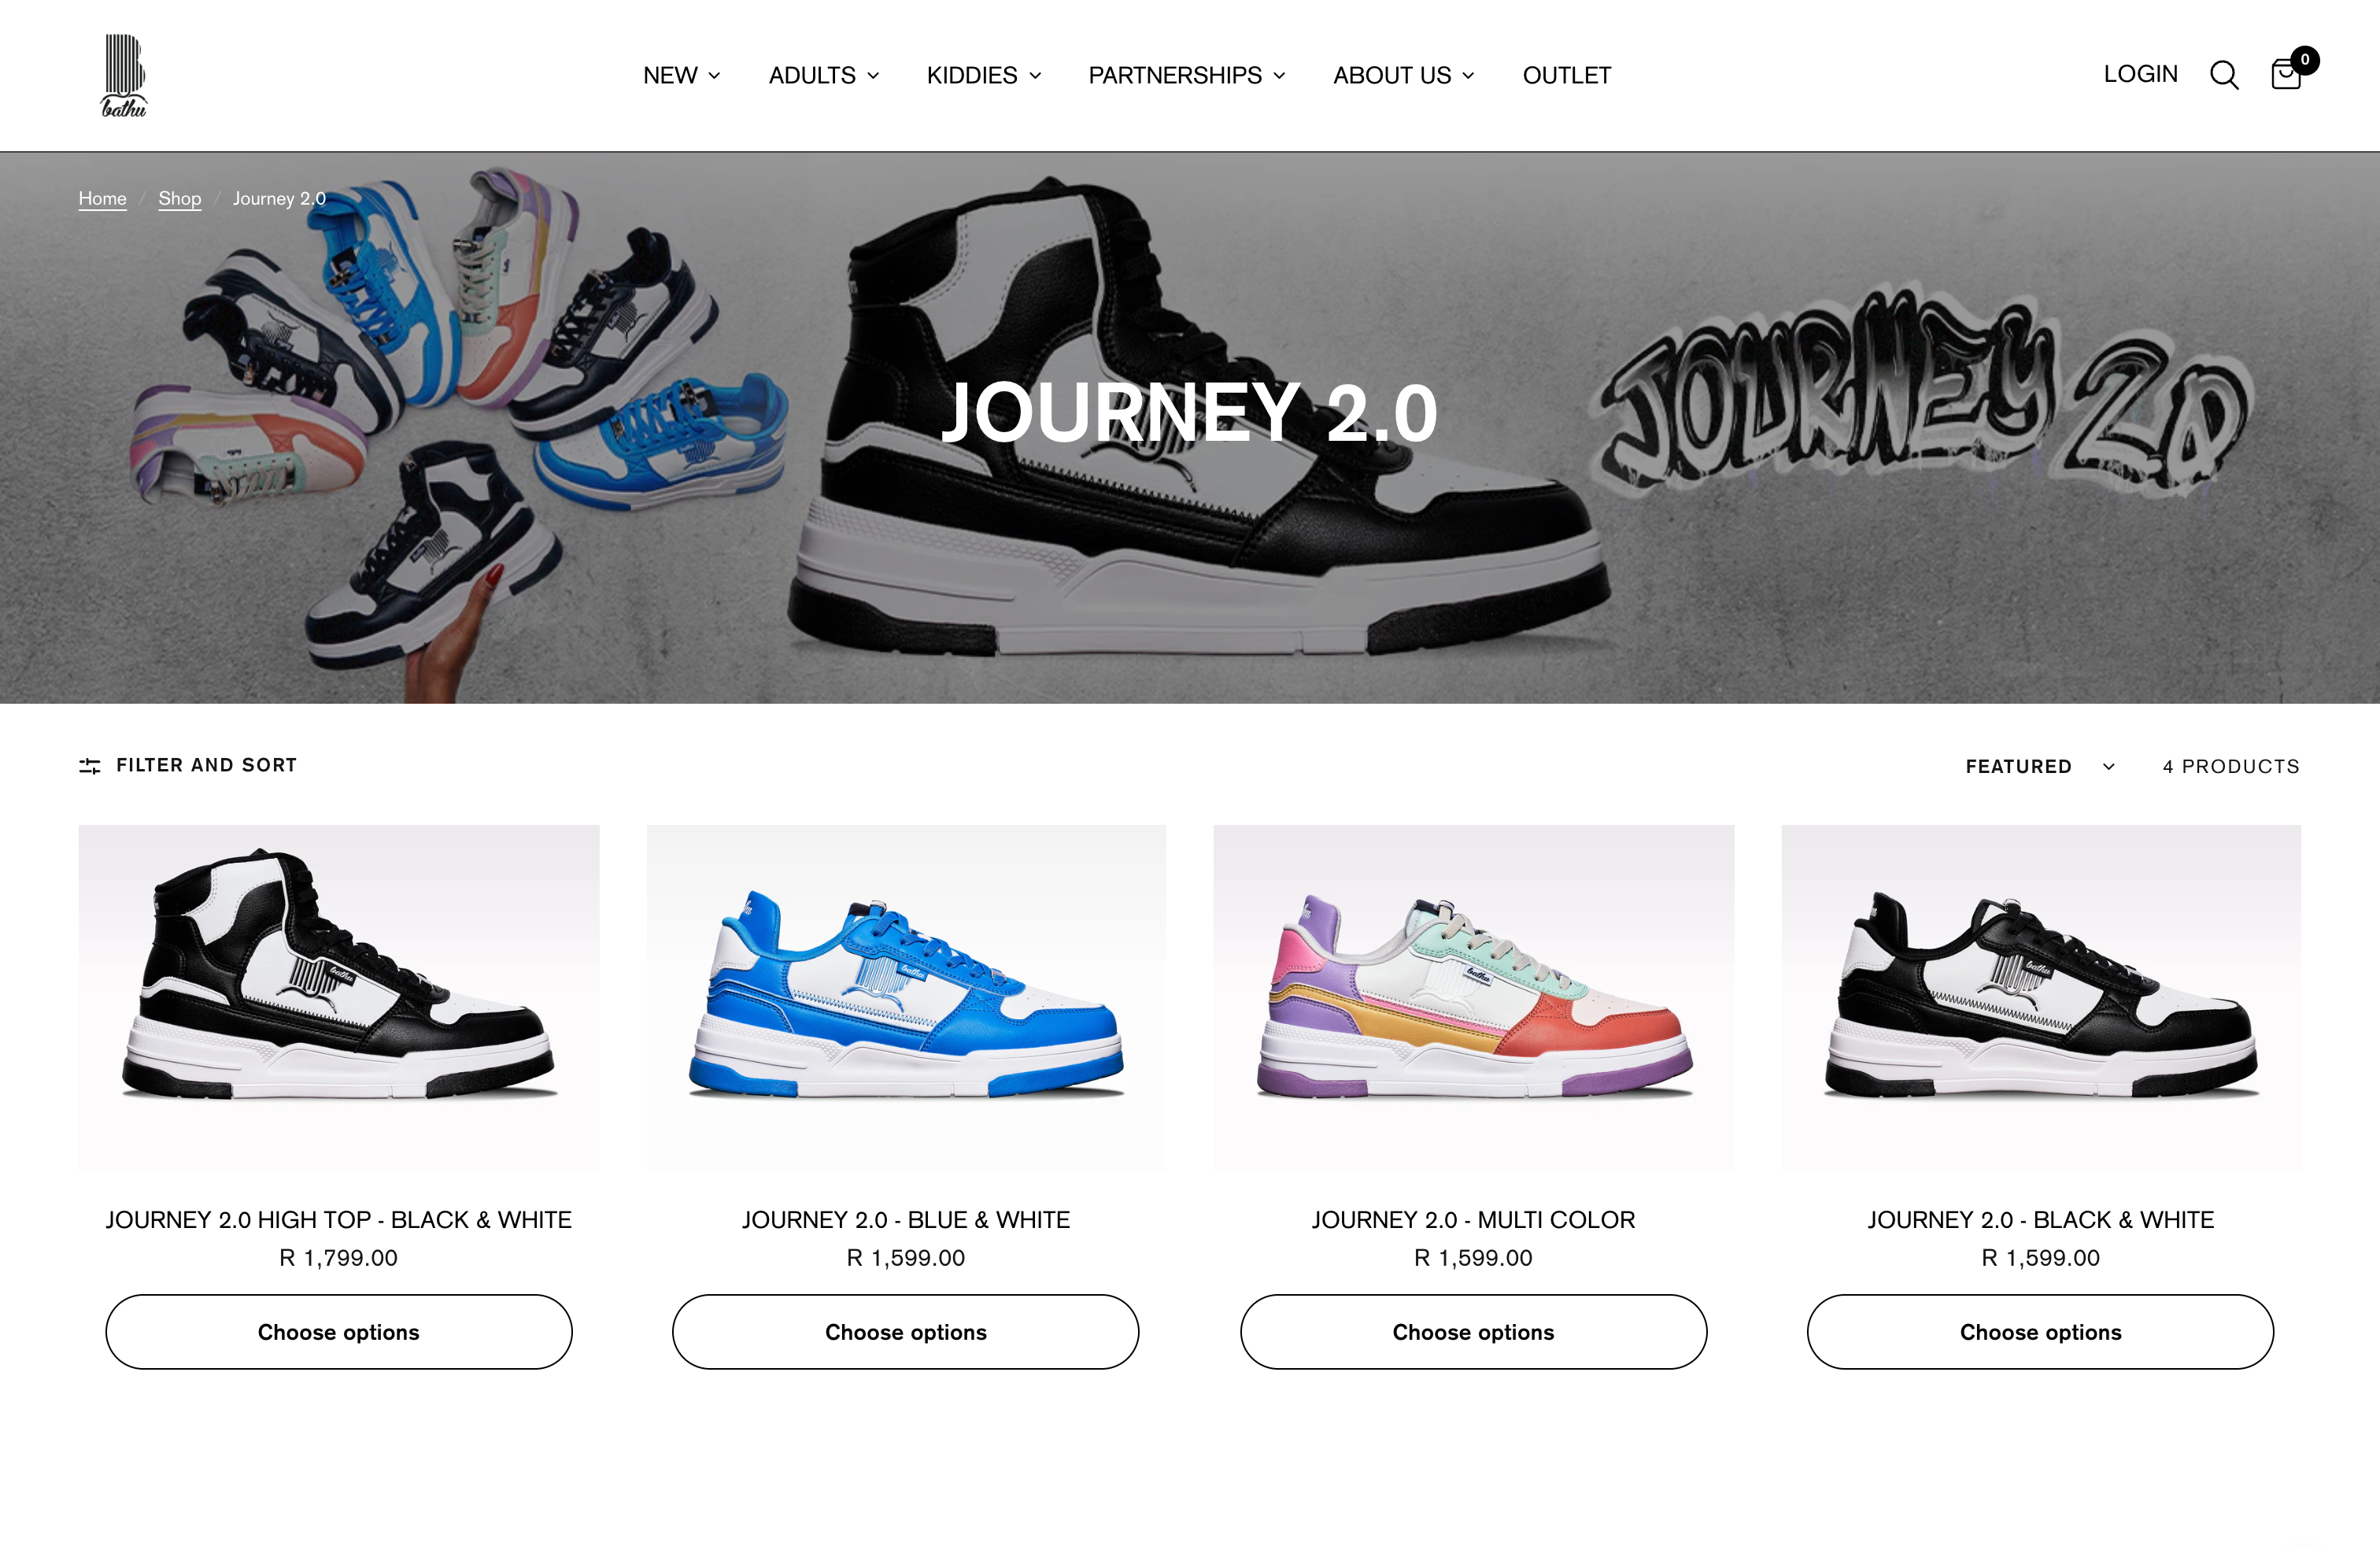The height and width of the screenshot is (1546, 2380).
Task: Open the Multi Color sneaker image
Action: point(1474,998)
